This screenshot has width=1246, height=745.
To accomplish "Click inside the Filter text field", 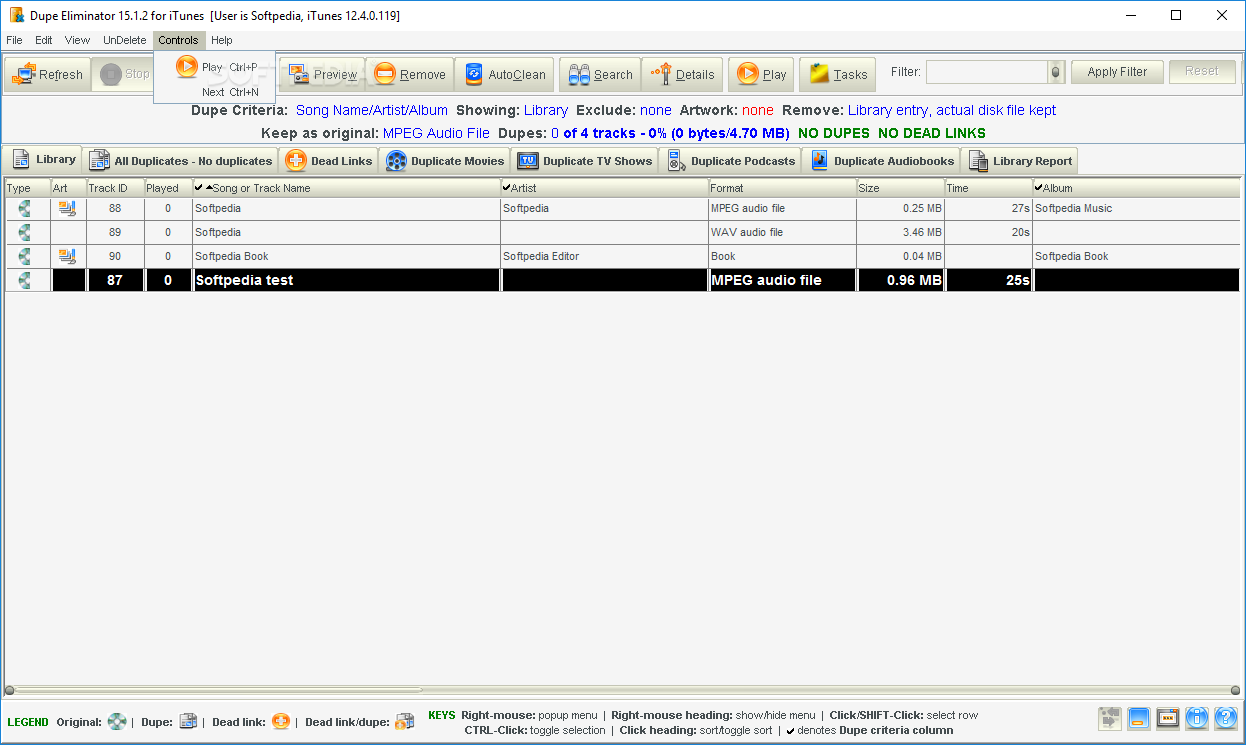I will click(987, 72).
